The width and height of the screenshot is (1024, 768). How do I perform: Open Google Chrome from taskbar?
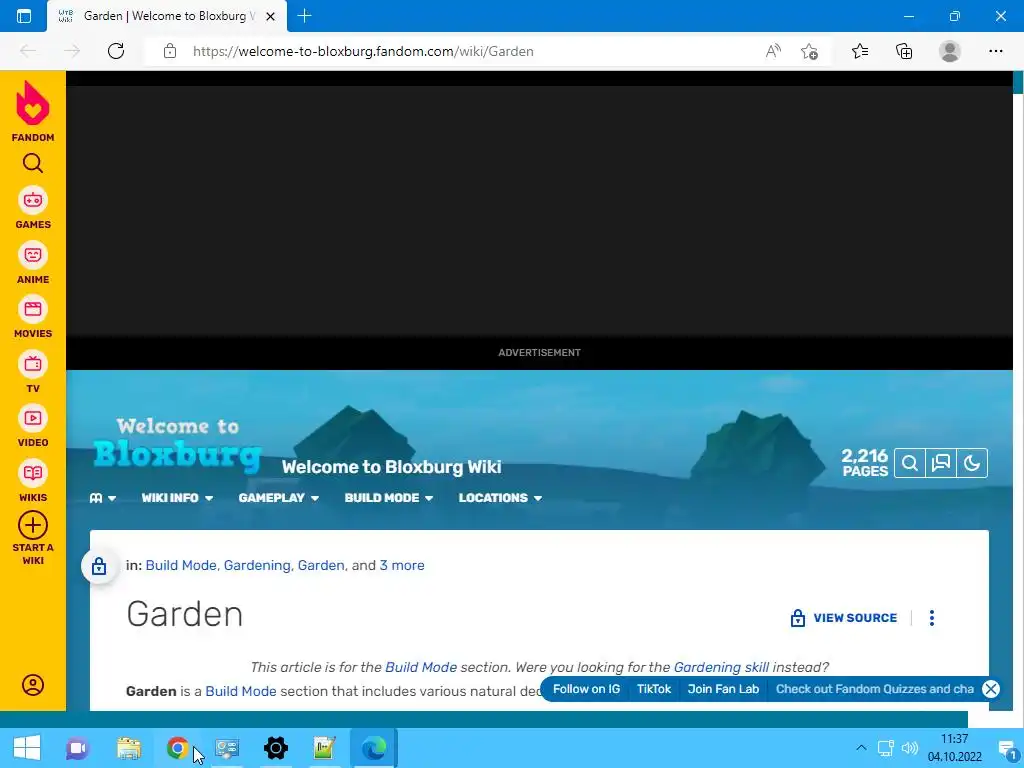(x=177, y=748)
